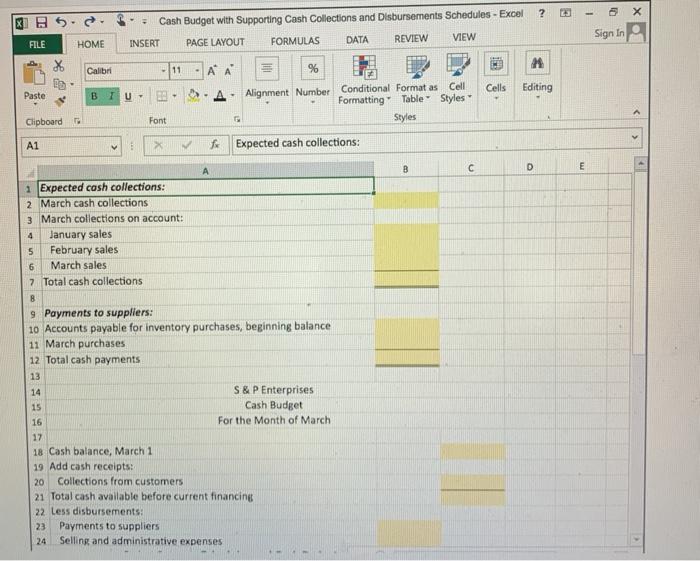Screen dimensions: 700x561
Task: Increase font size with larger A icon
Action: point(212,71)
